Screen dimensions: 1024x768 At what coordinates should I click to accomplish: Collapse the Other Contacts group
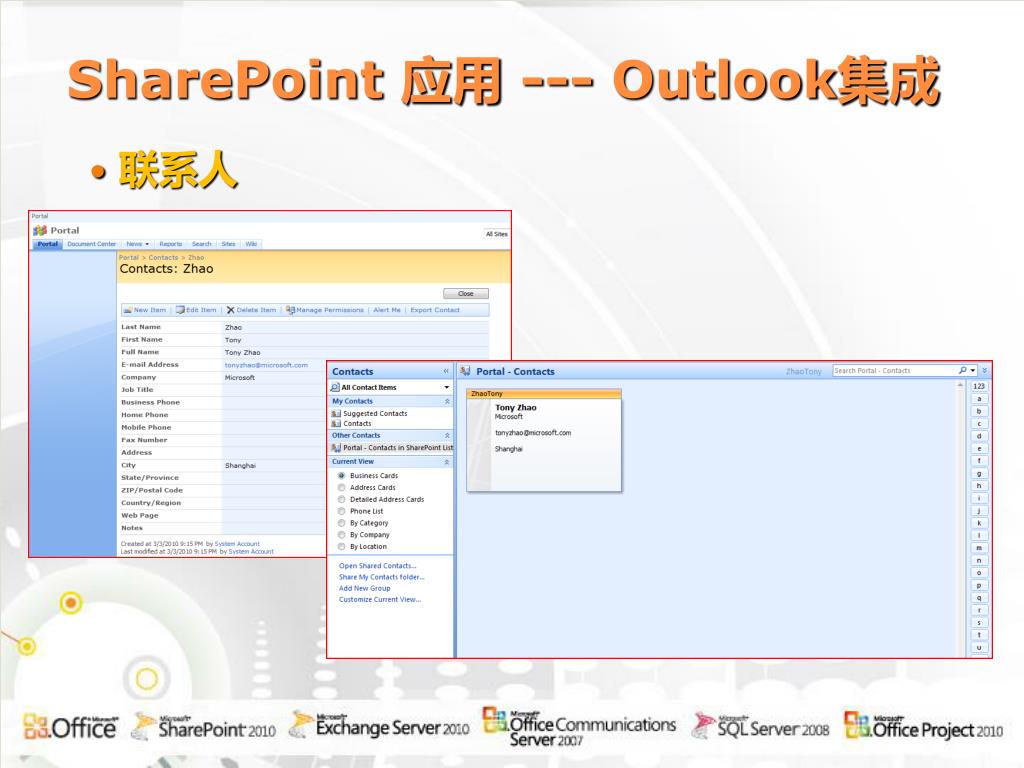tap(447, 435)
